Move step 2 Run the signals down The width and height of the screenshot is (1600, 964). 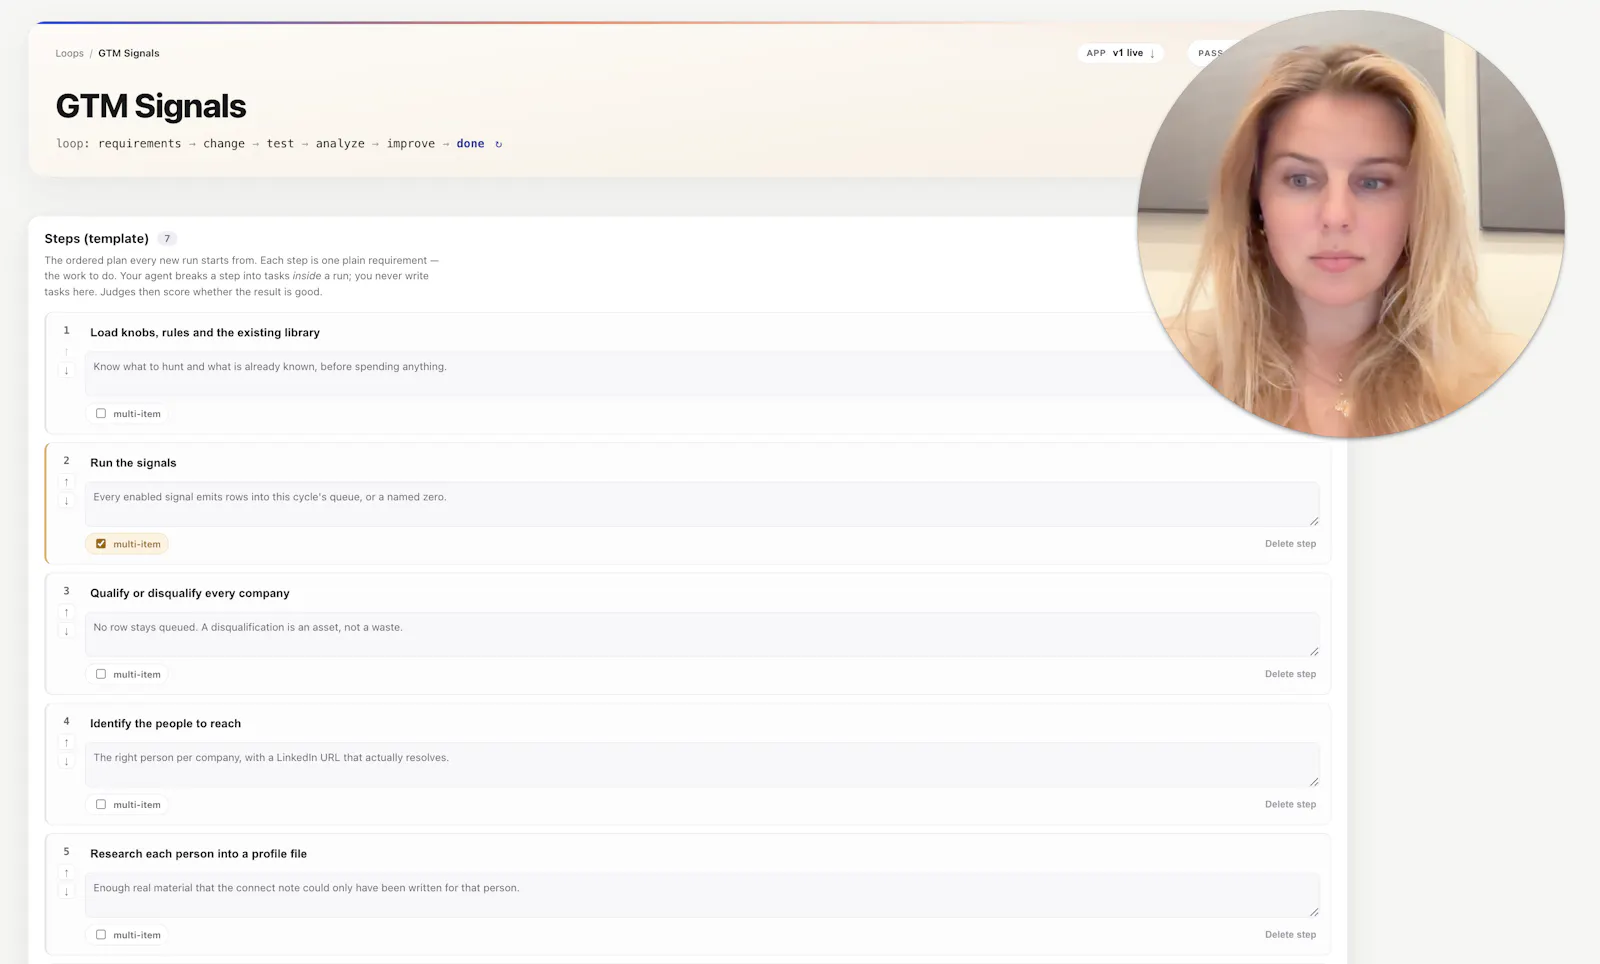pos(67,501)
